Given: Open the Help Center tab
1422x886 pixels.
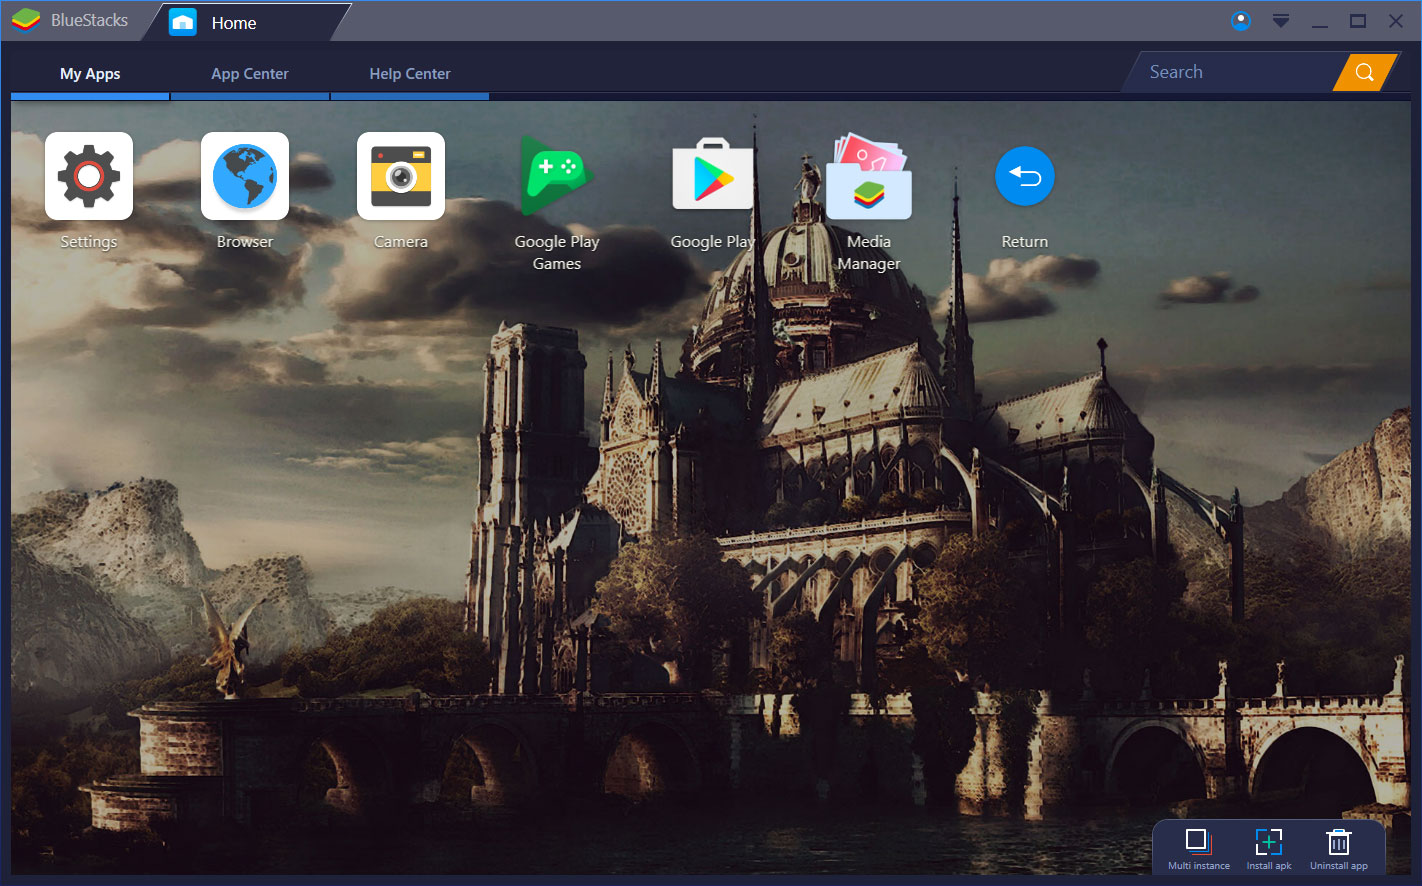Looking at the screenshot, I should coord(410,74).
